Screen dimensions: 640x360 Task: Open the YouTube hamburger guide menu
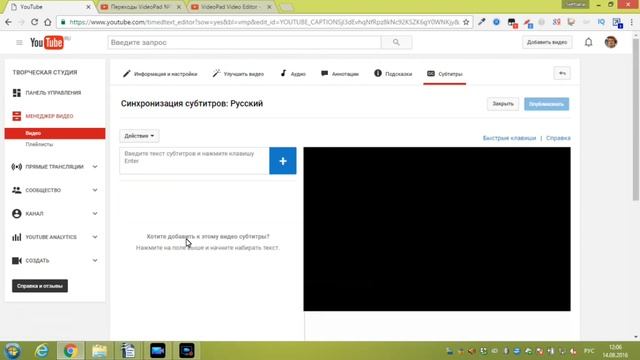click(19, 42)
